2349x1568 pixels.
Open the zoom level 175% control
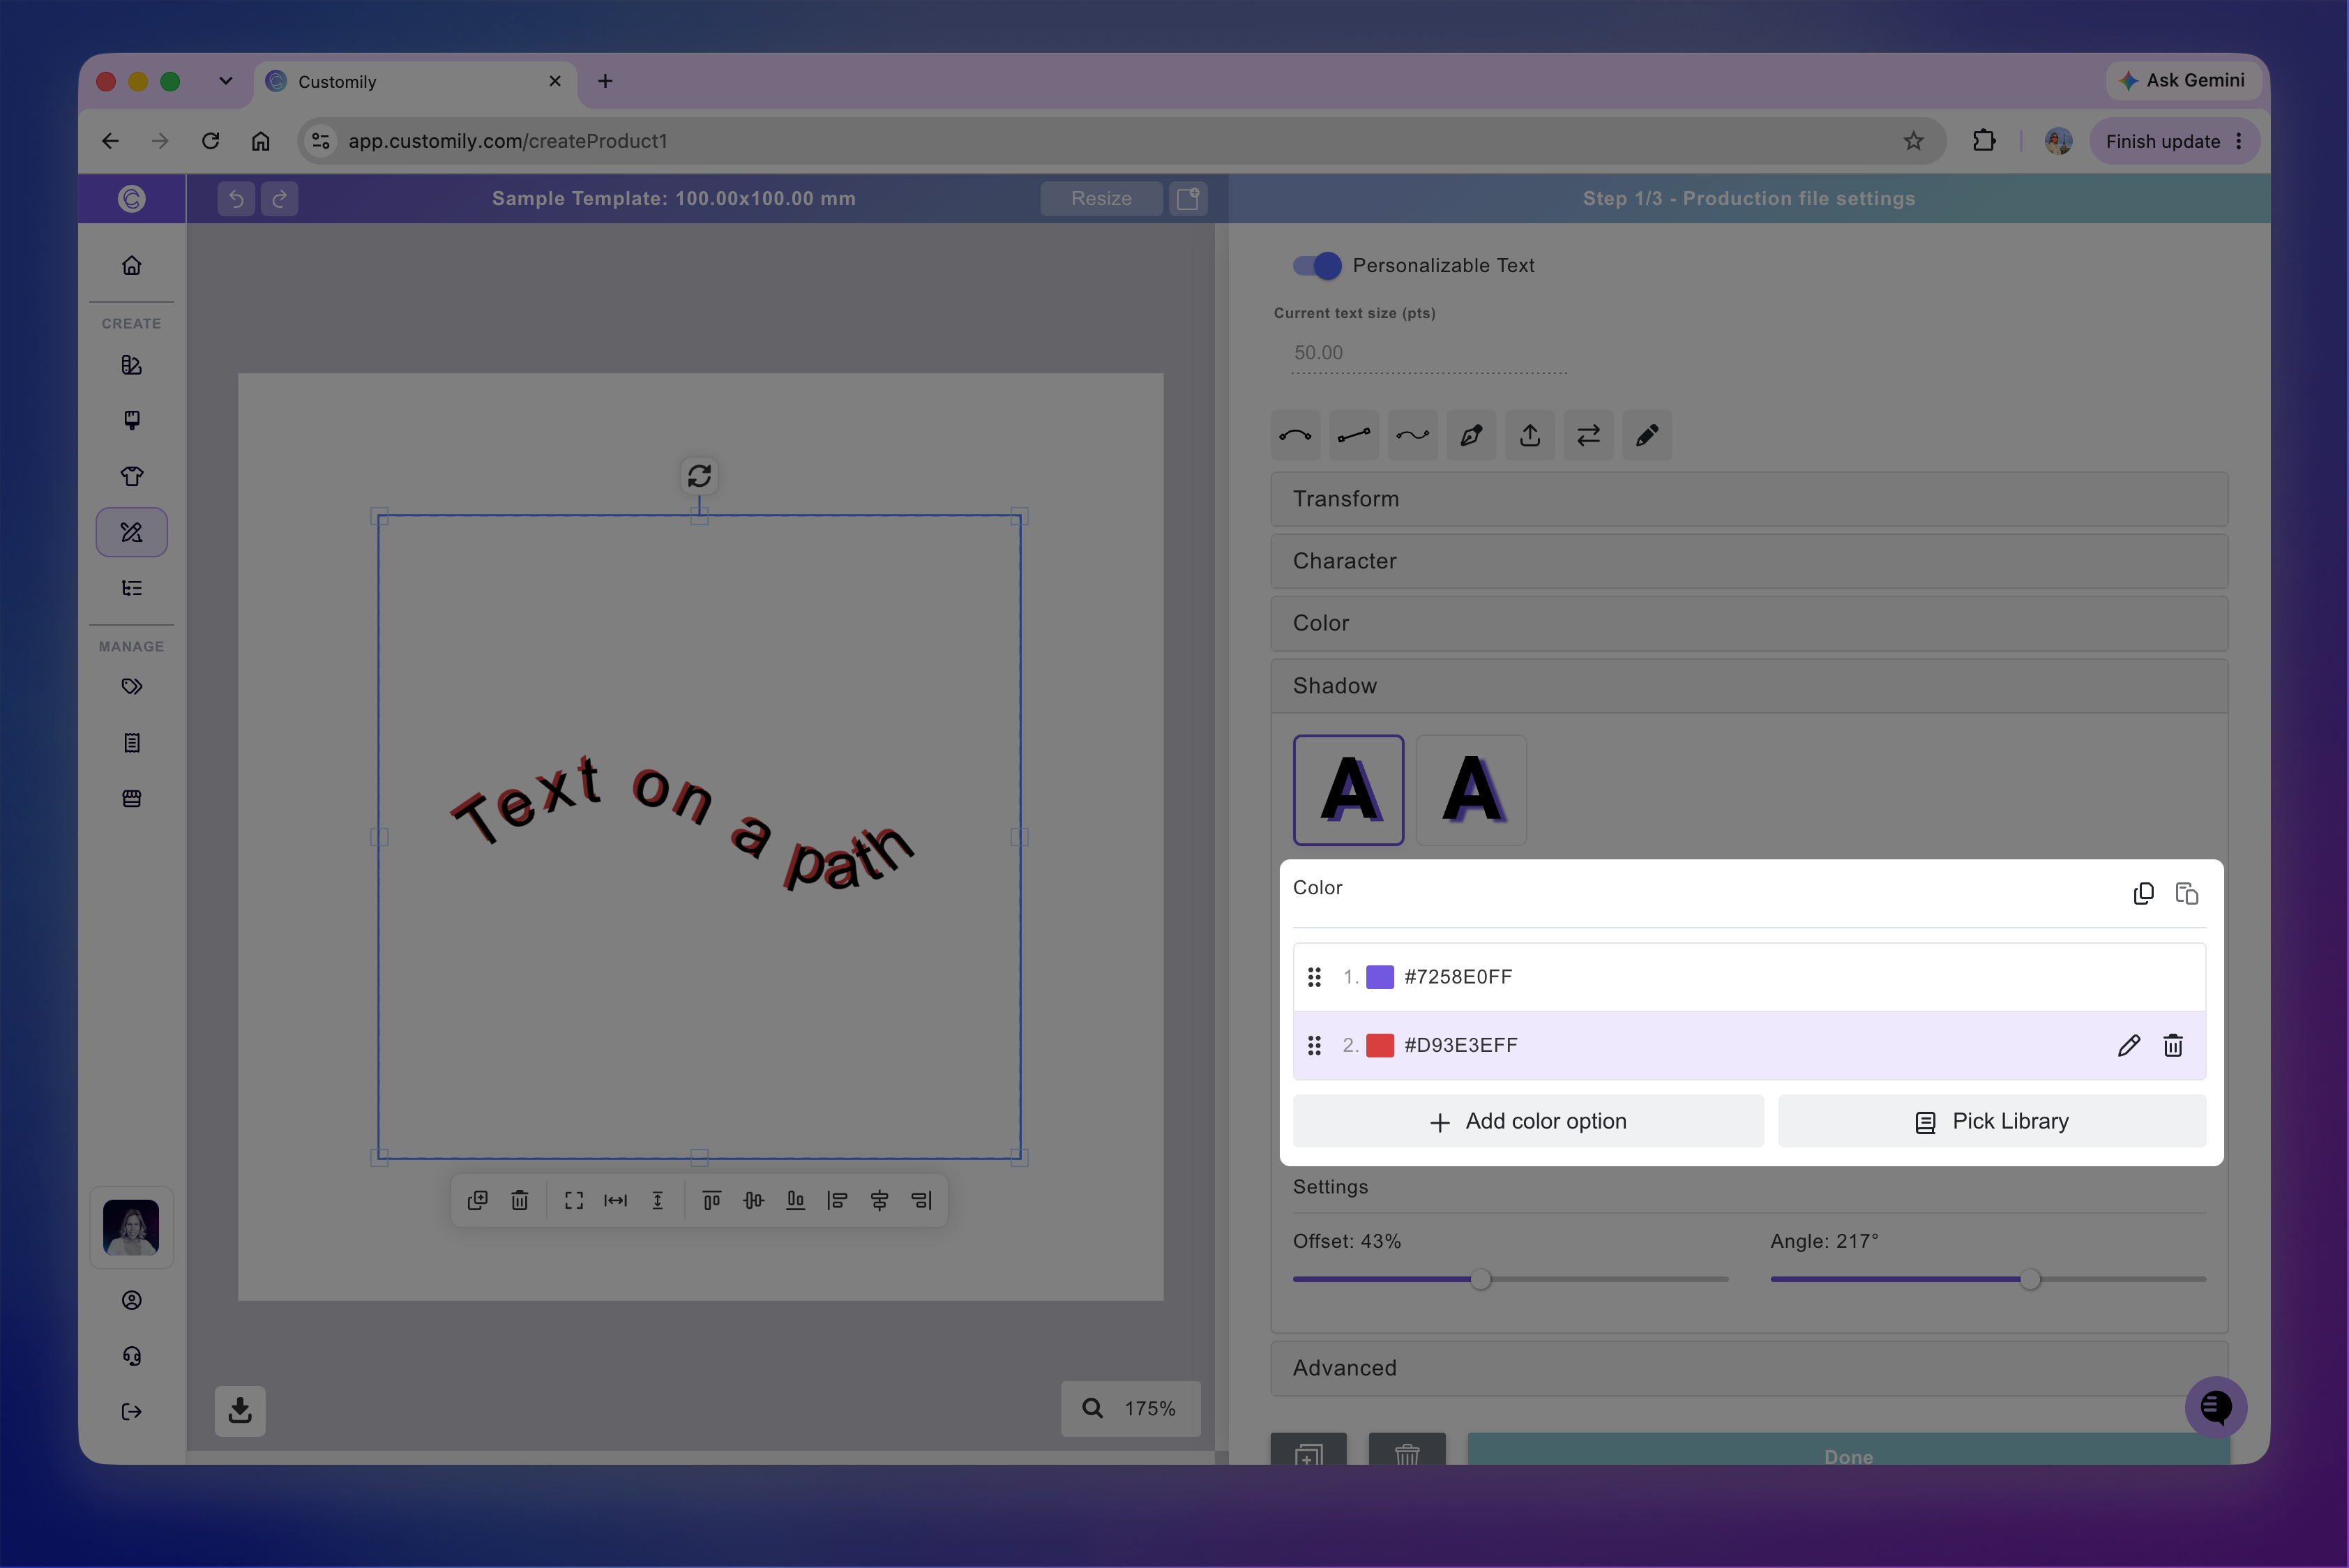[x=1131, y=1409]
